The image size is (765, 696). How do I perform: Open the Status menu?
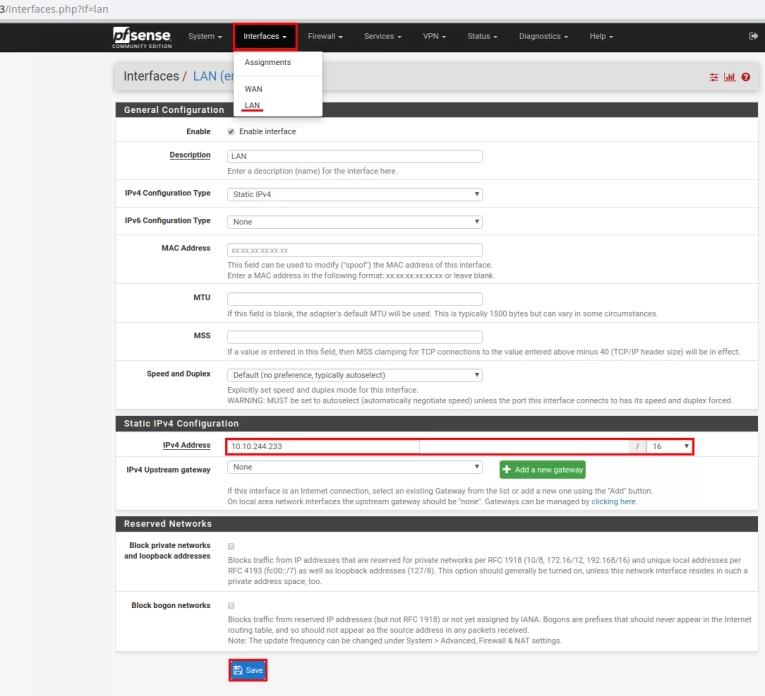click(x=482, y=37)
